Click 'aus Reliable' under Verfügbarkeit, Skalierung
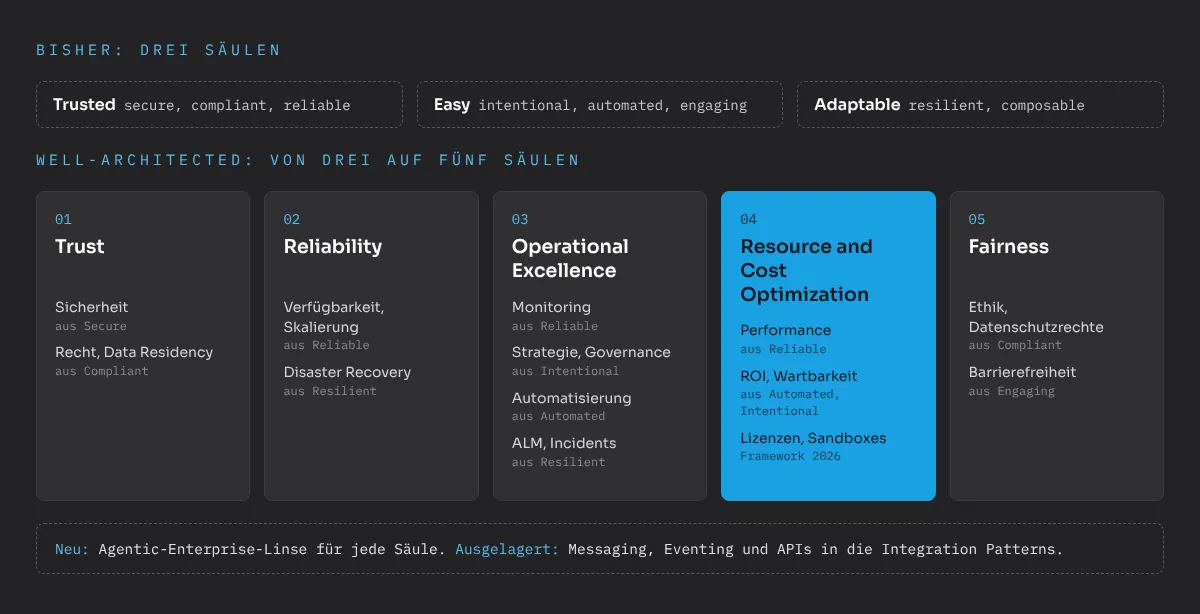 (x=327, y=345)
